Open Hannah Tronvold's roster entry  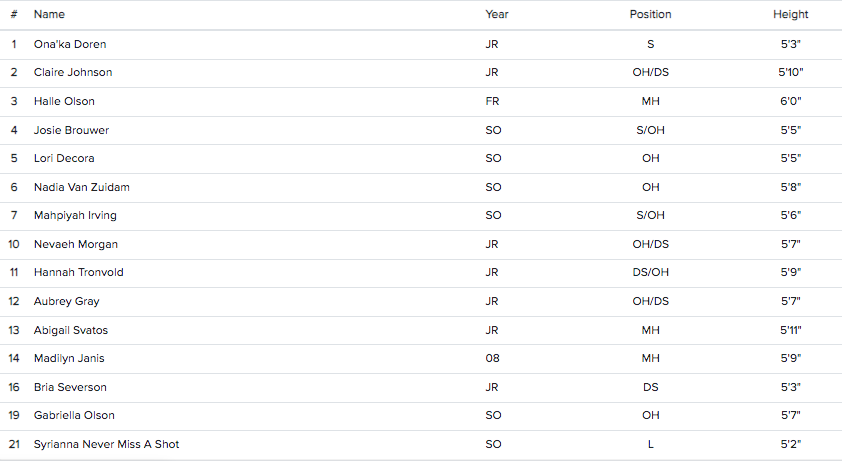(x=78, y=272)
